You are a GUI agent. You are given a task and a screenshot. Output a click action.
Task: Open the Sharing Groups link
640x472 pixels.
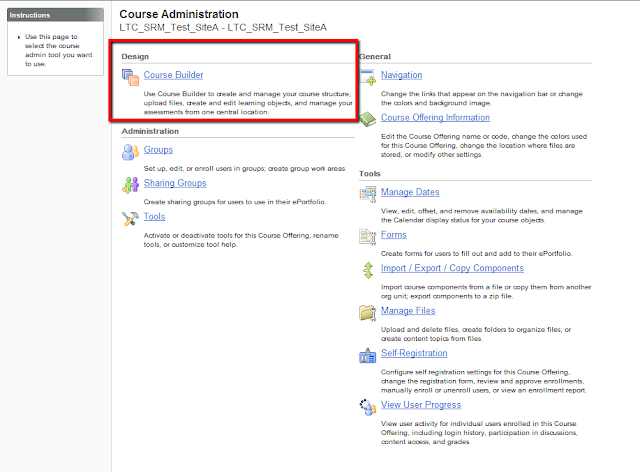click(175, 183)
